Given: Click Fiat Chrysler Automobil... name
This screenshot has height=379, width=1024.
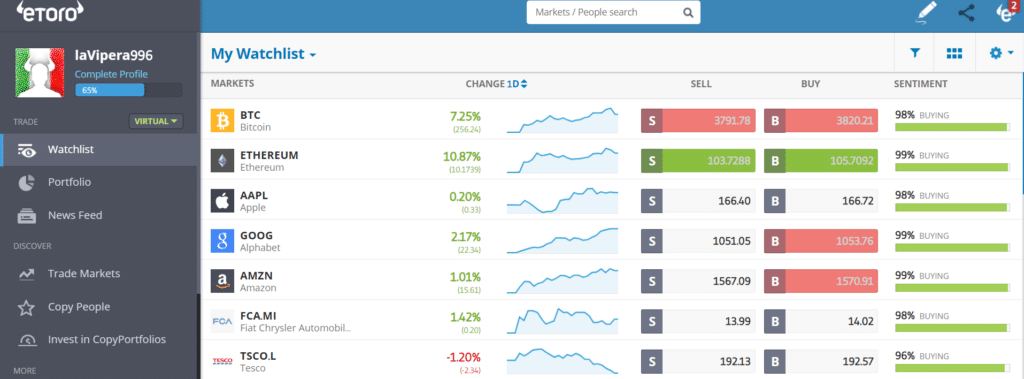Looking at the screenshot, I should click(295, 327).
